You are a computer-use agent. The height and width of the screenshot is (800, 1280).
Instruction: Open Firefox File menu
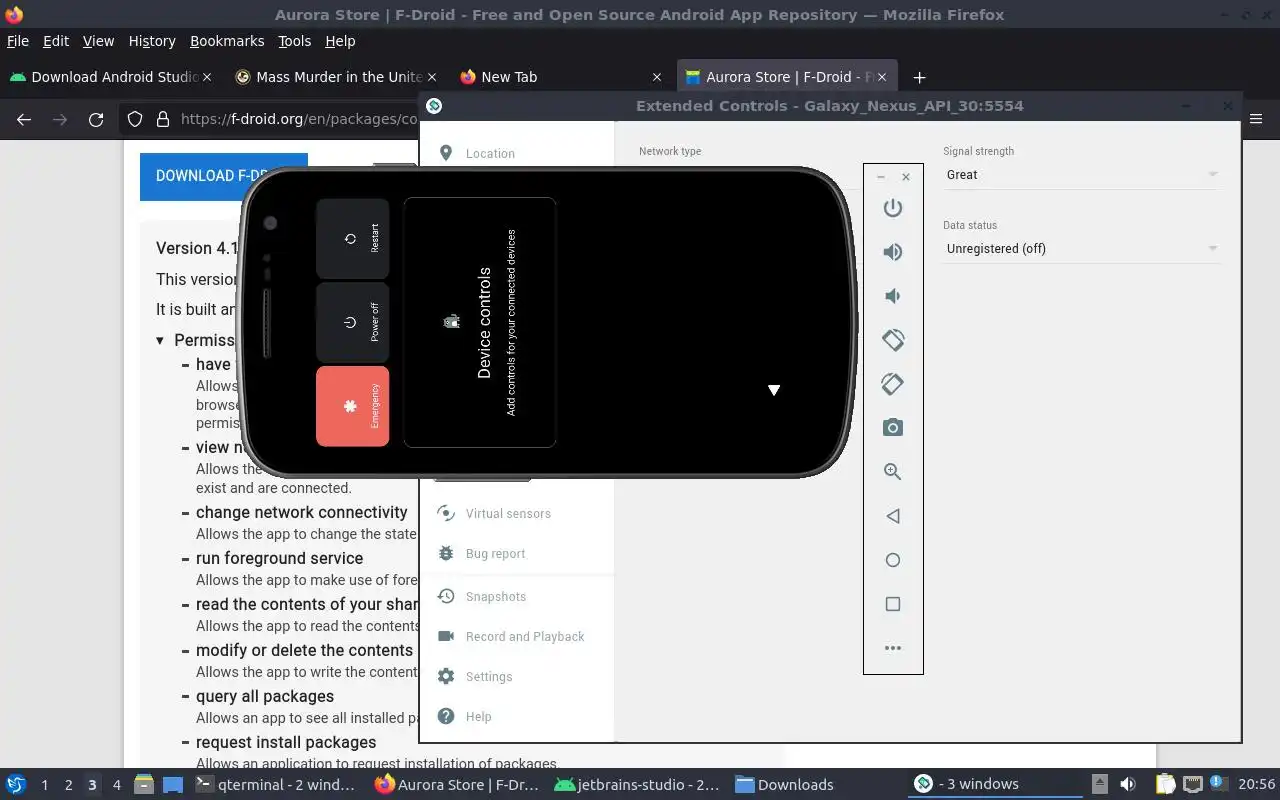click(x=18, y=41)
